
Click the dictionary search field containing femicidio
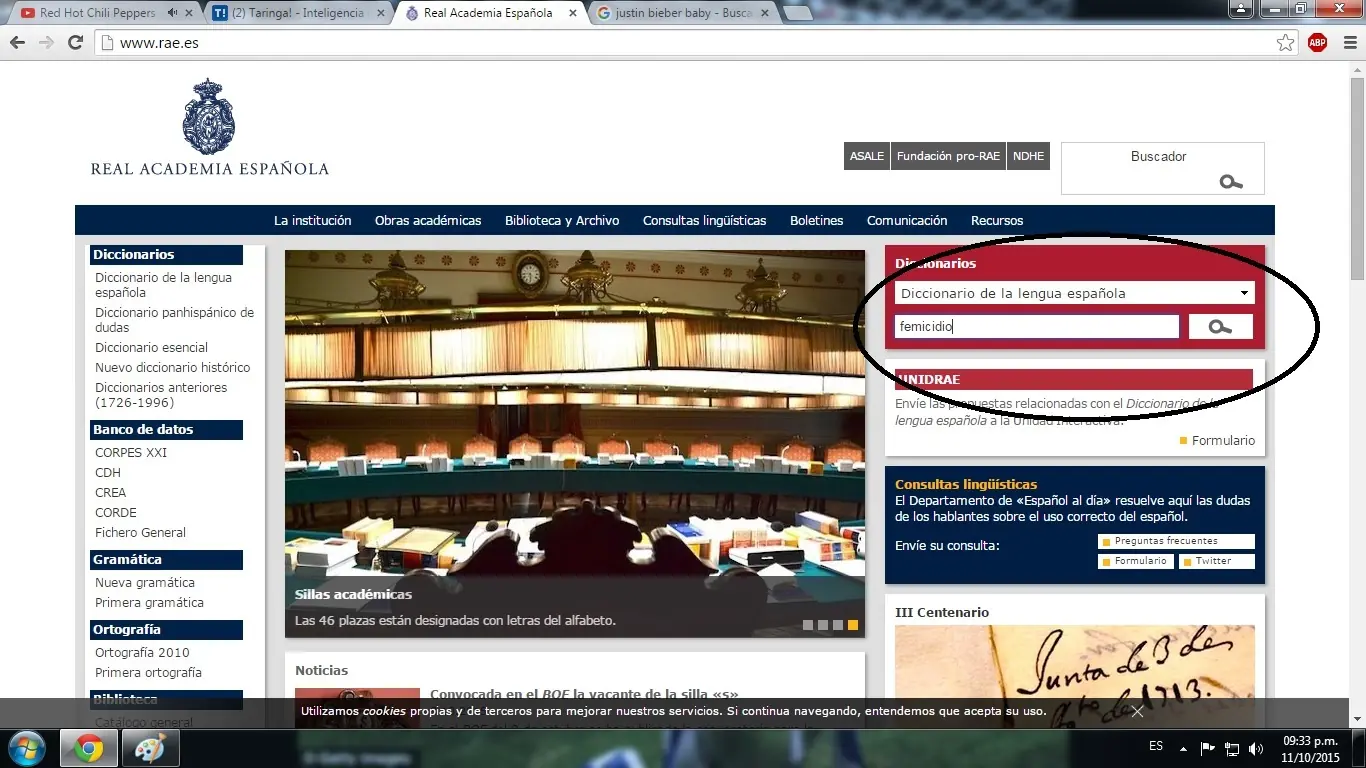pos(1036,327)
